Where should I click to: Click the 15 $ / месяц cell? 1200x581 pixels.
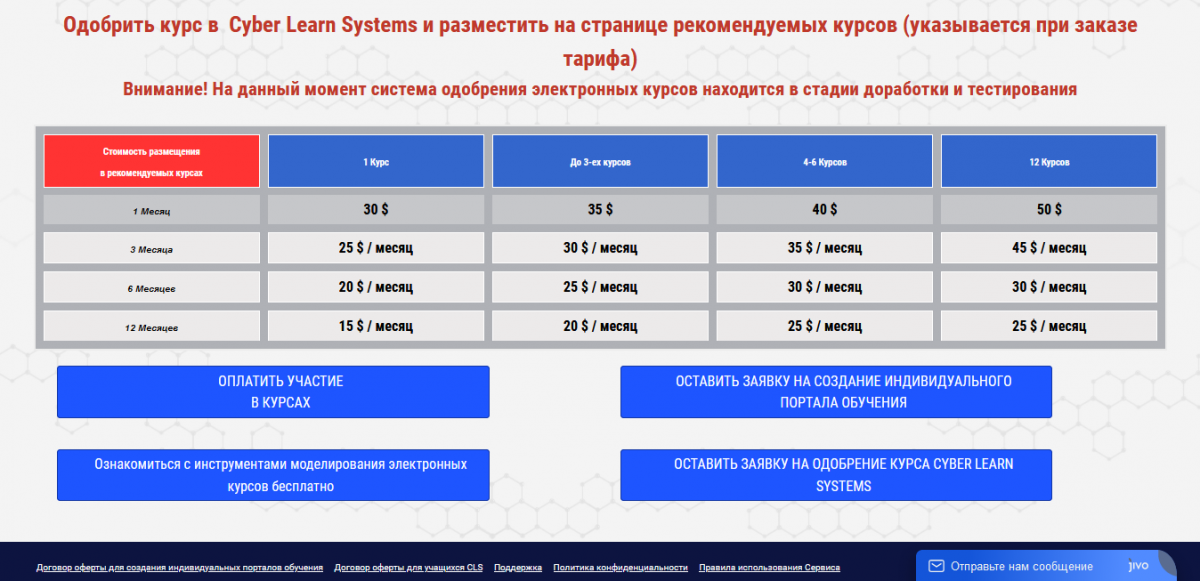click(x=376, y=327)
